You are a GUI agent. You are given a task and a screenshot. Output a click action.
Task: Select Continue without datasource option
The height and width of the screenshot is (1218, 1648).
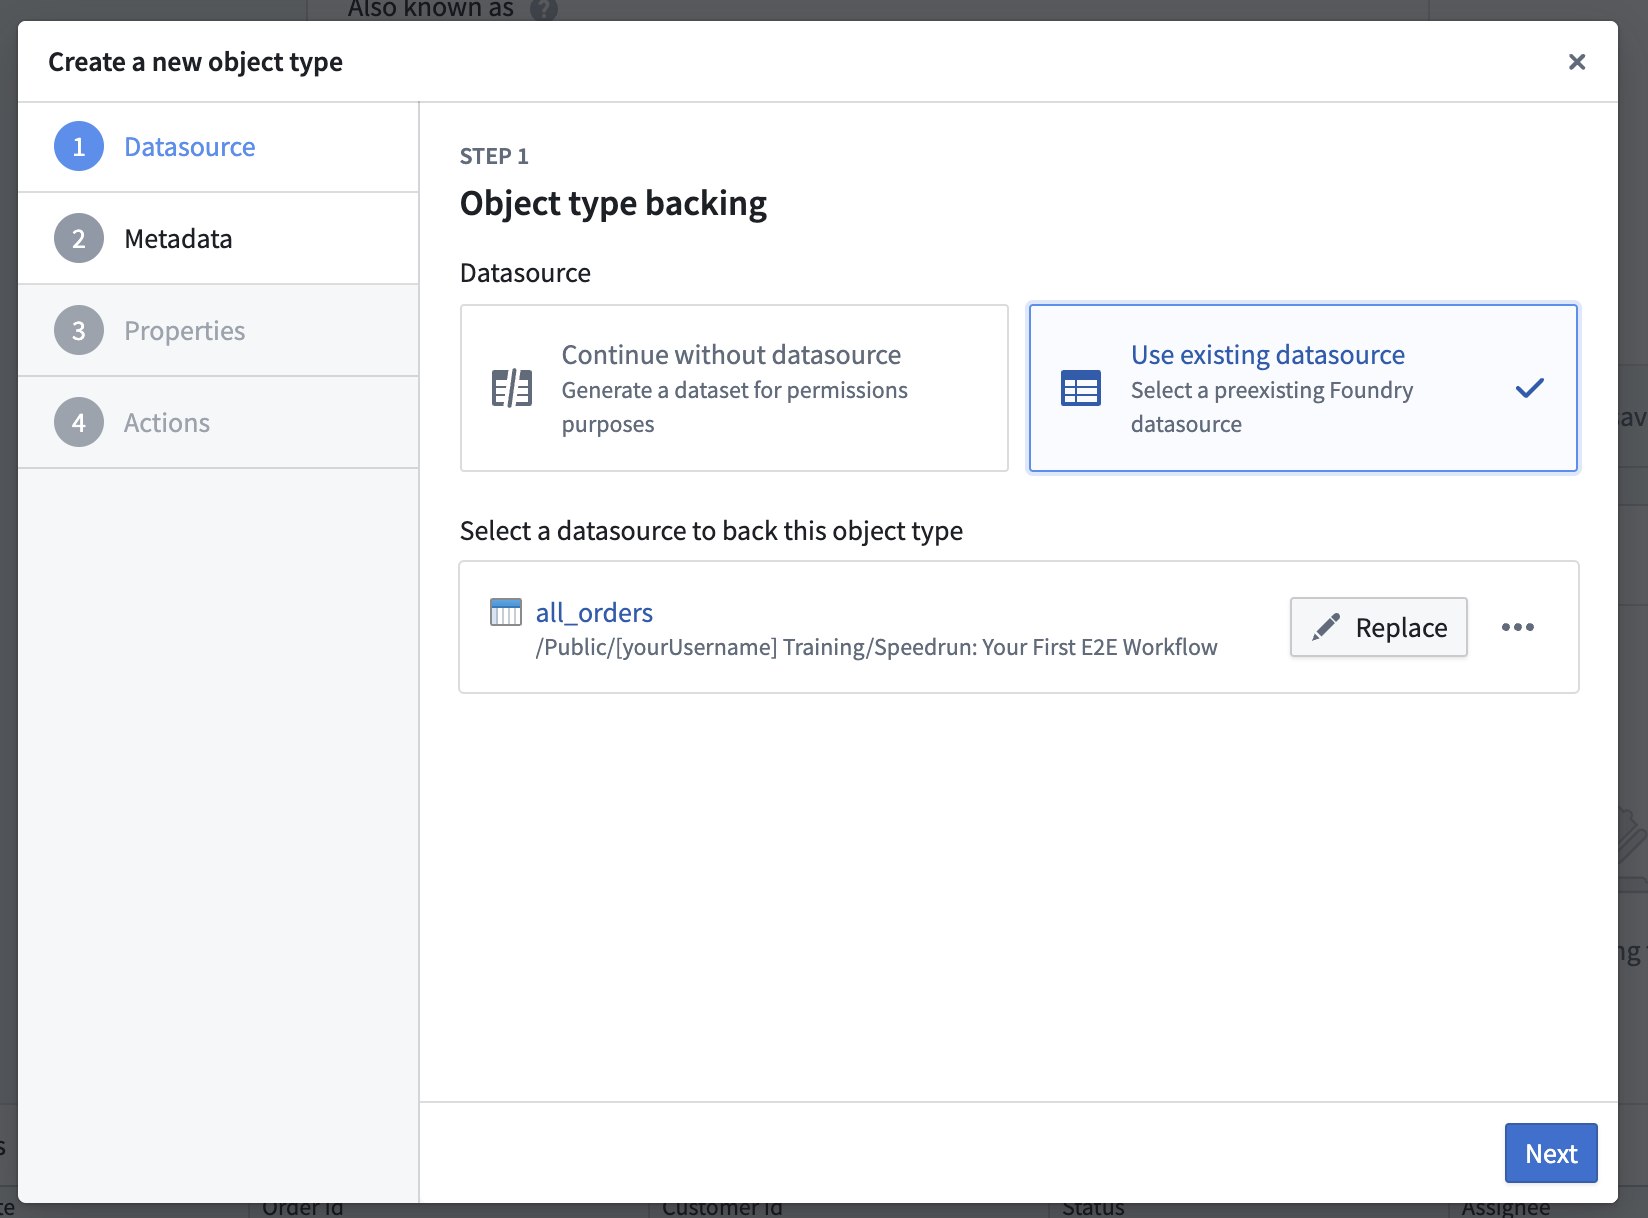pos(734,388)
